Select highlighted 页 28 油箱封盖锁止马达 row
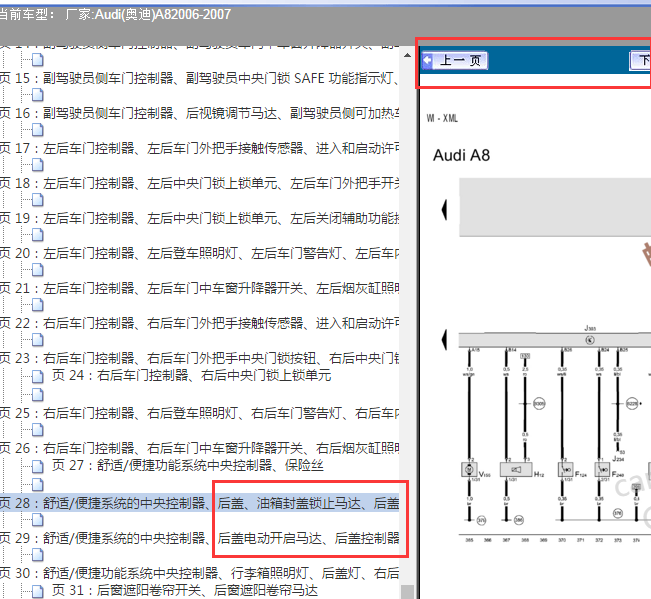This screenshot has width=651, height=599. [199, 504]
